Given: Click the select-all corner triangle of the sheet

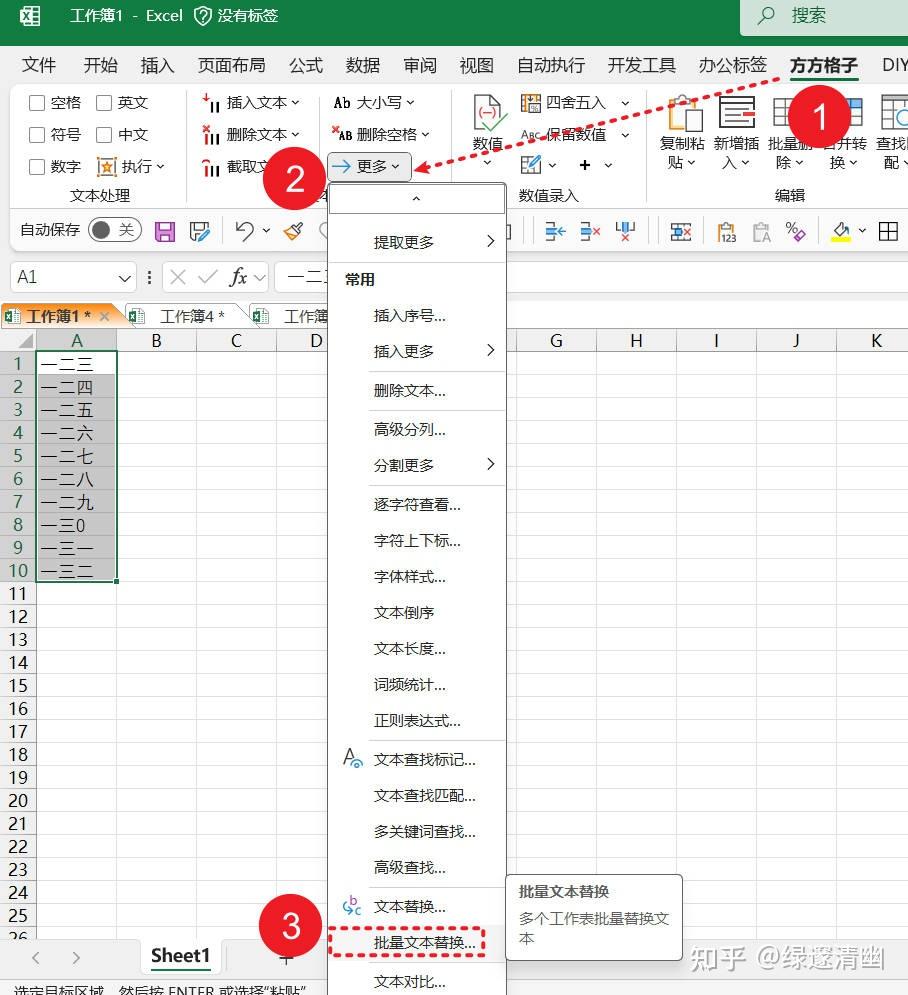Looking at the screenshot, I should coord(26,341).
